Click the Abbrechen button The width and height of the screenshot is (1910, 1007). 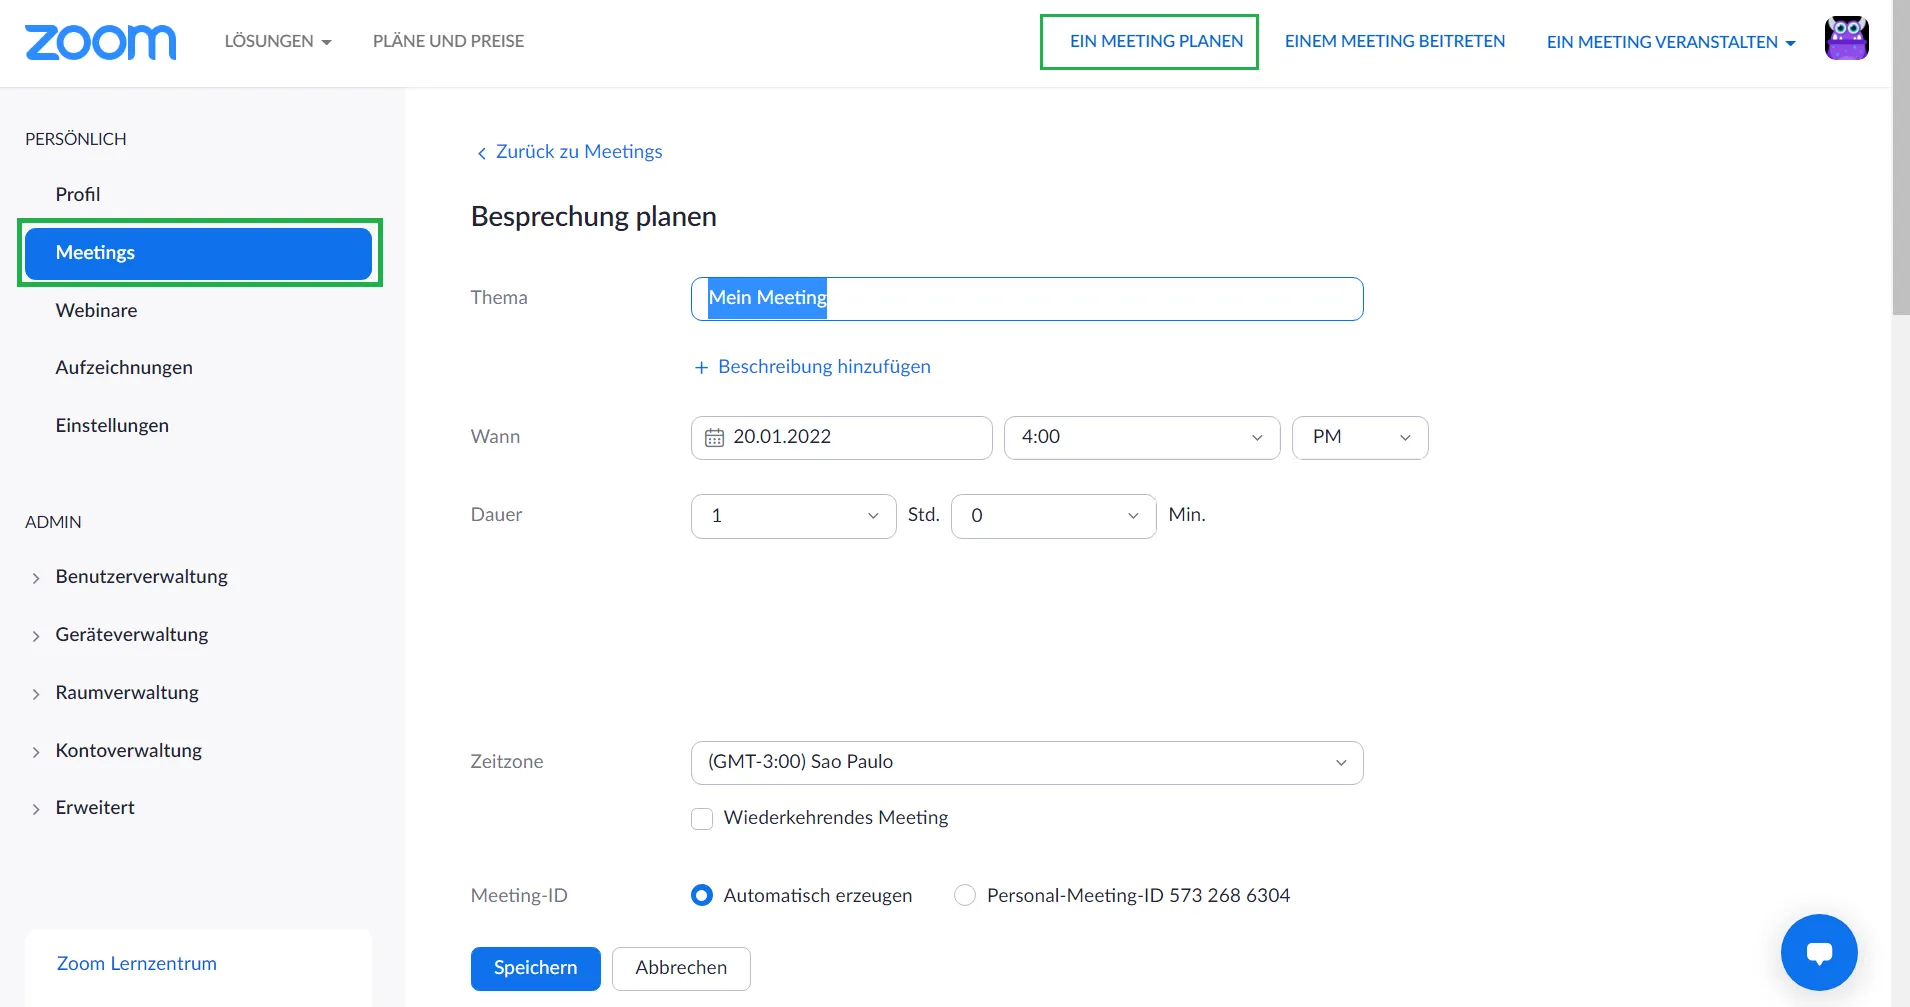coord(681,969)
